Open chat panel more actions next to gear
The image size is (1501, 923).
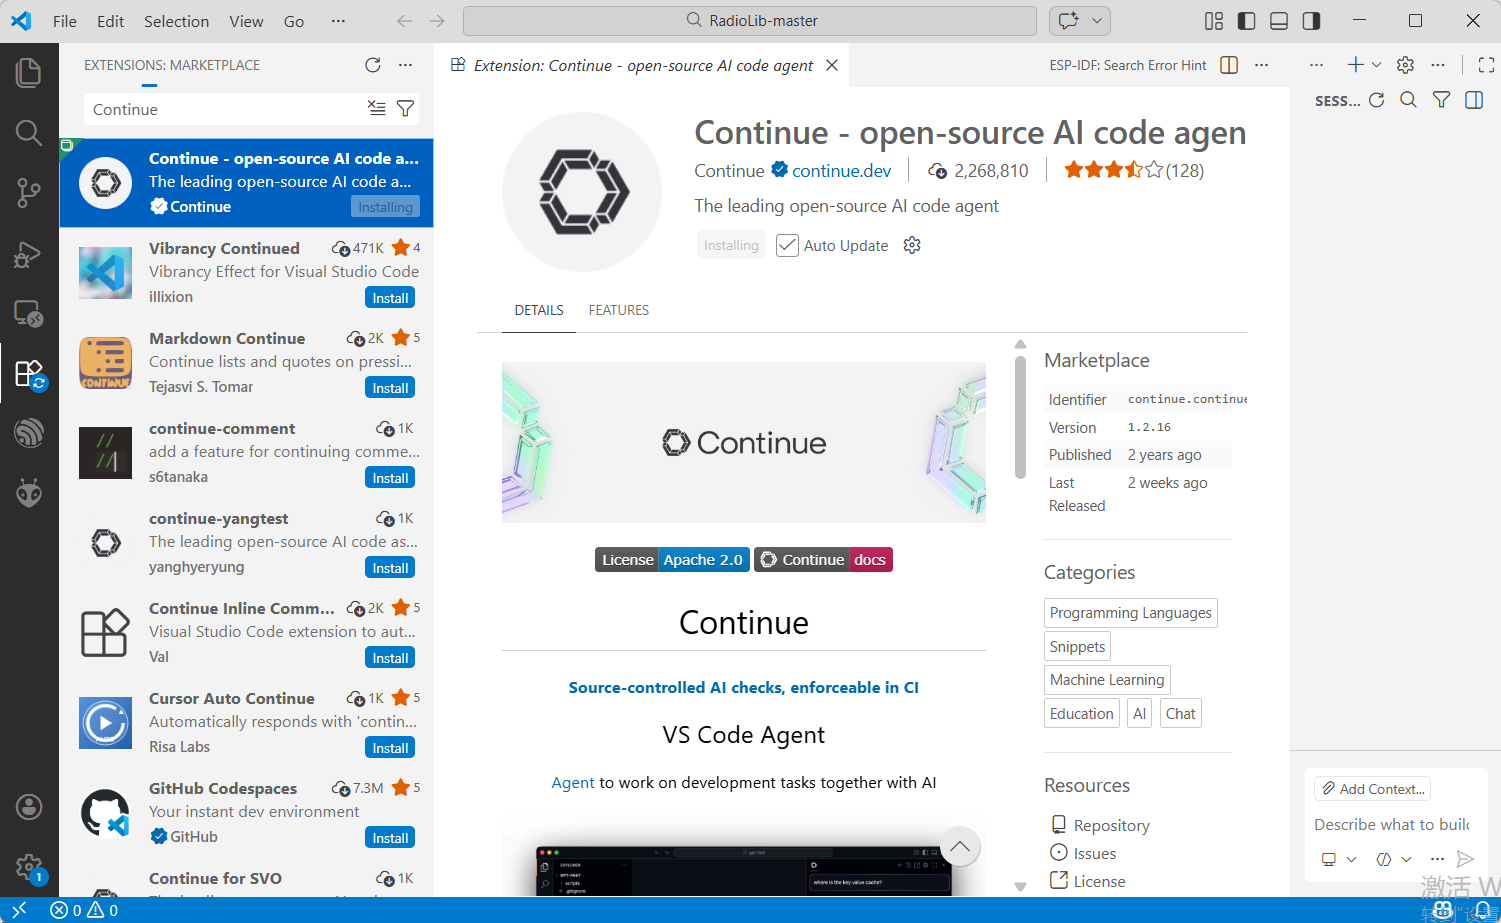coord(1438,65)
